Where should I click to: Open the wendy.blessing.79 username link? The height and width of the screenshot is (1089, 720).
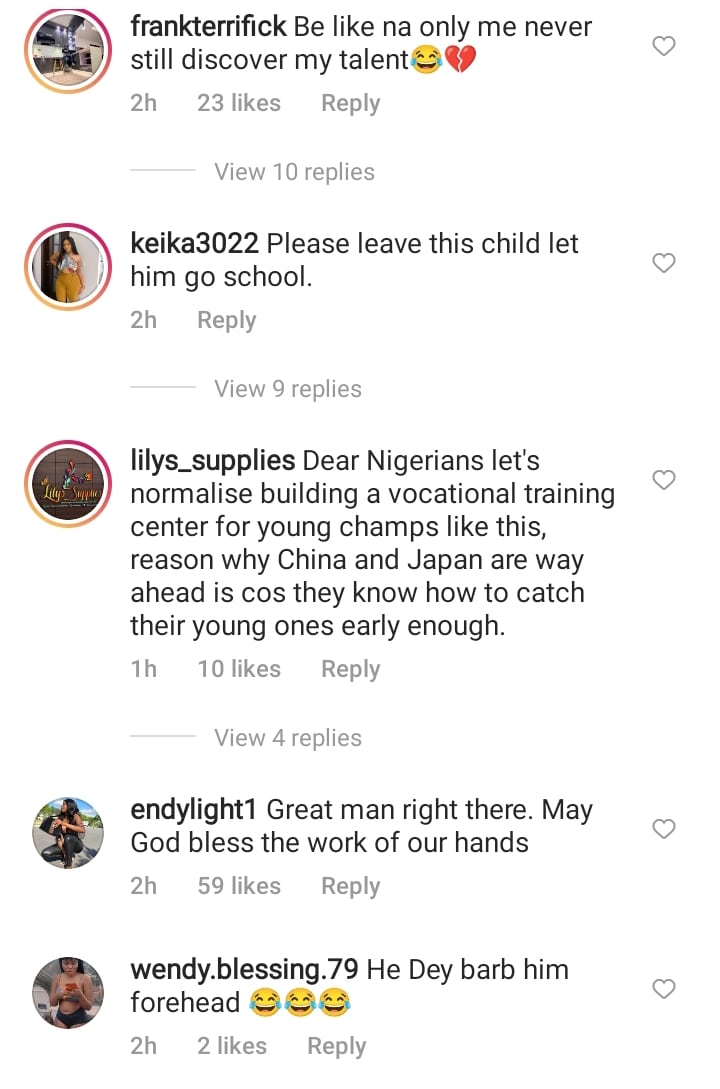(245, 970)
